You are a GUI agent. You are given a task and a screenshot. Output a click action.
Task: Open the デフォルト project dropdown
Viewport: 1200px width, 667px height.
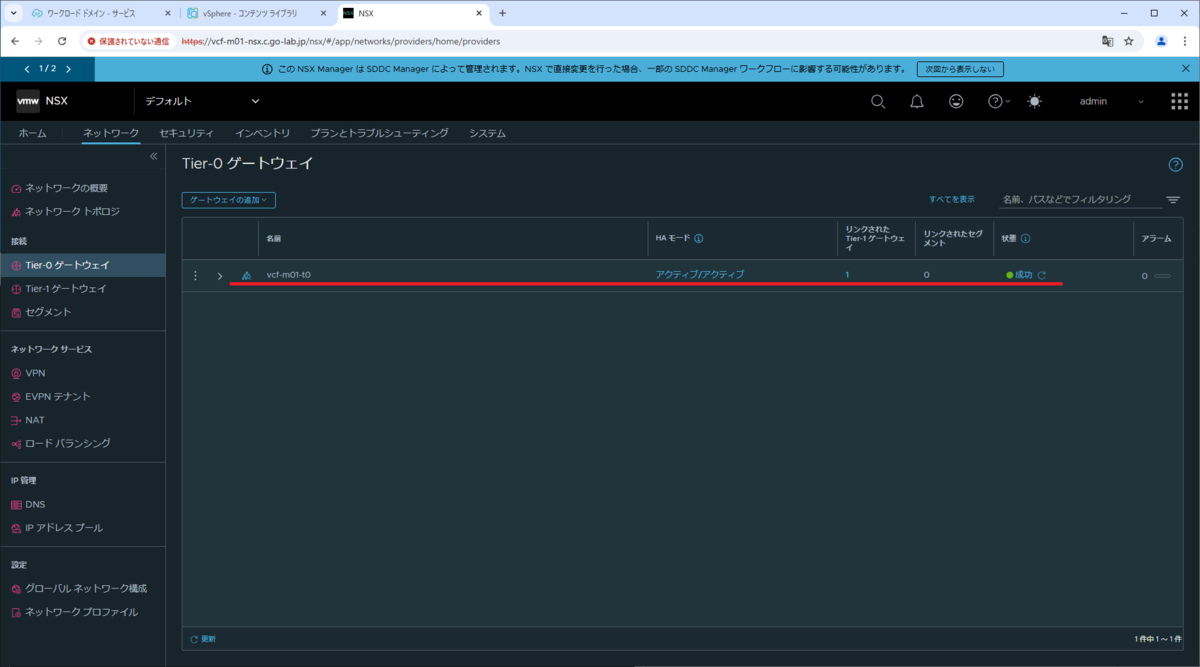201,101
